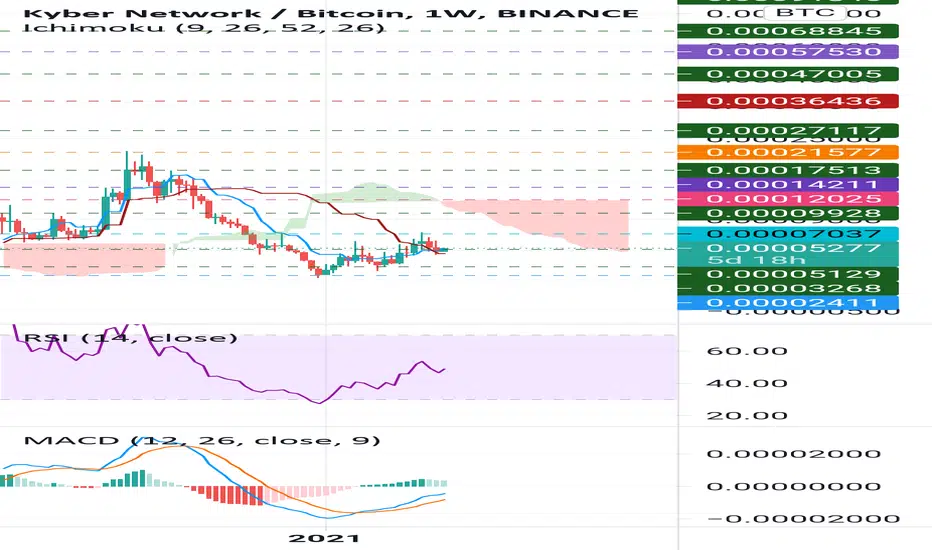Select the blue 0.00002411 price label

[788, 303]
